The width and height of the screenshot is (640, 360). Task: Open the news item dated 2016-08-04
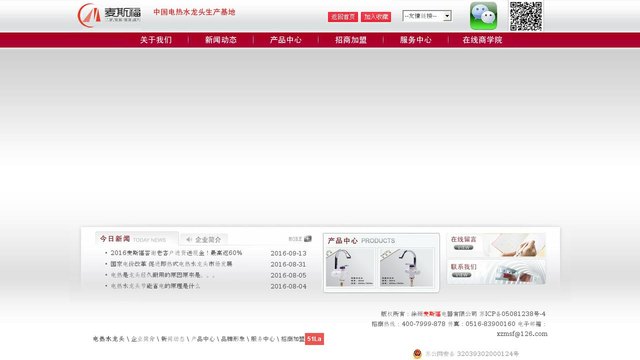click(x=155, y=286)
